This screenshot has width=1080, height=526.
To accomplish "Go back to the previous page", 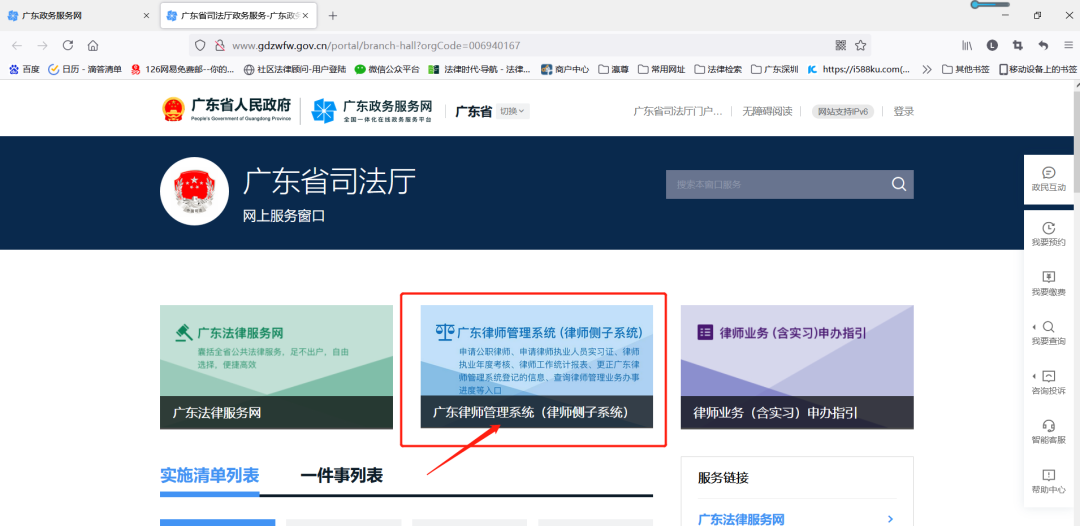I will coord(17,45).
